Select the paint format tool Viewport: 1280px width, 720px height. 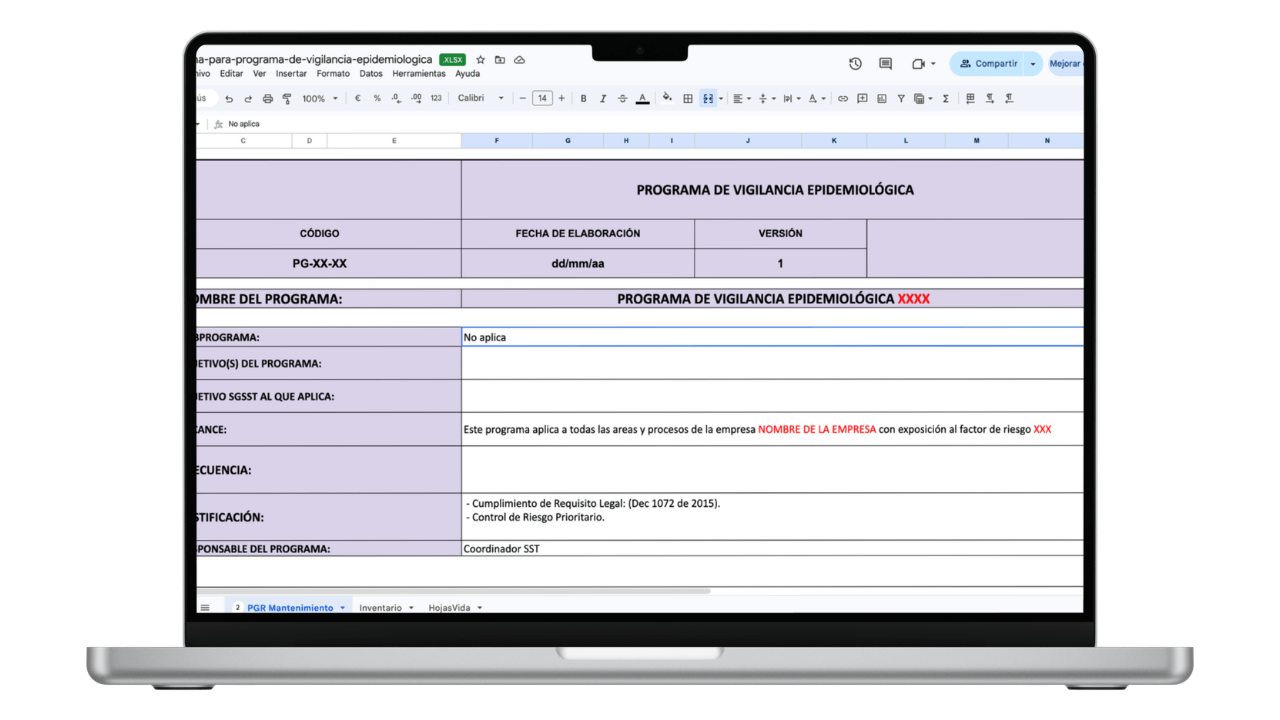(287, 98)
